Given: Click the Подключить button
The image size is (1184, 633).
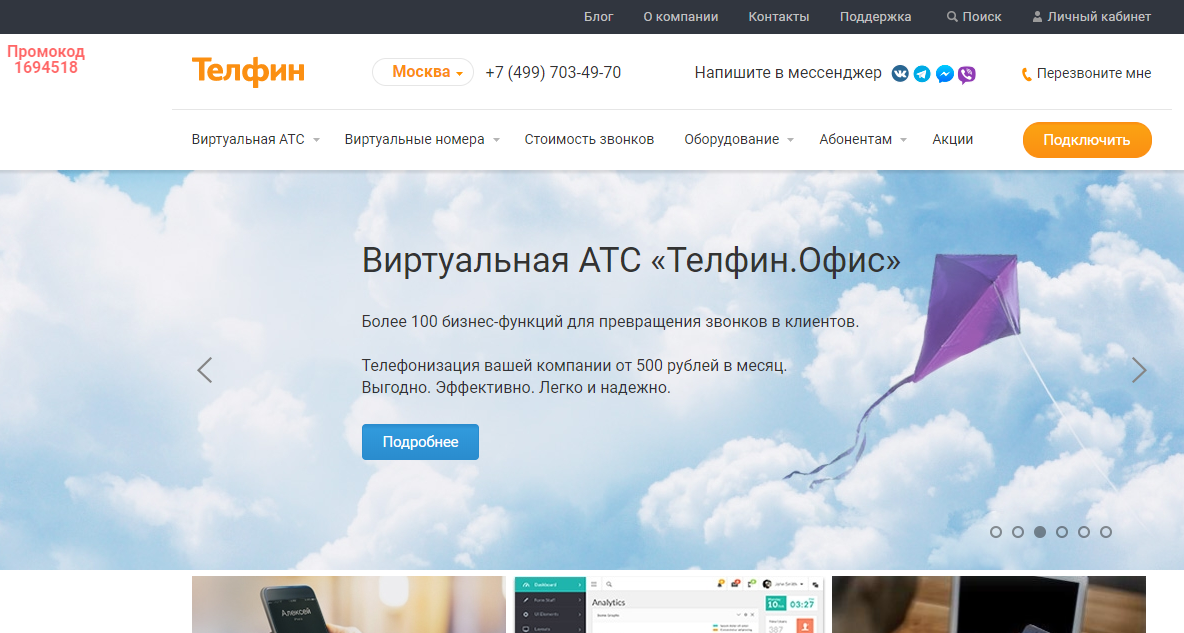Looking at the screenshot, I should click(1086, 140).
